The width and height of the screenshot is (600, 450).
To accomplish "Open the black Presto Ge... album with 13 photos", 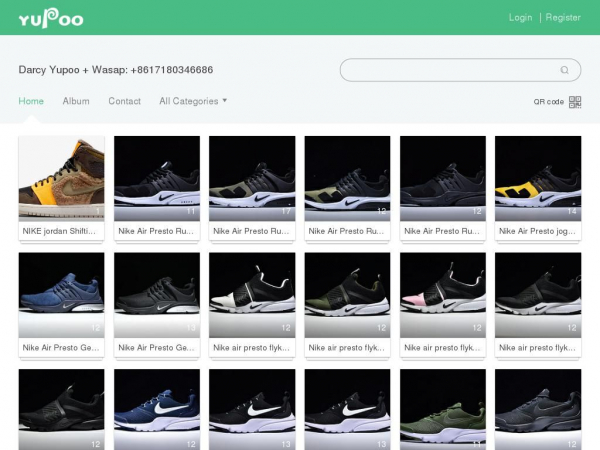I will 157,295.
